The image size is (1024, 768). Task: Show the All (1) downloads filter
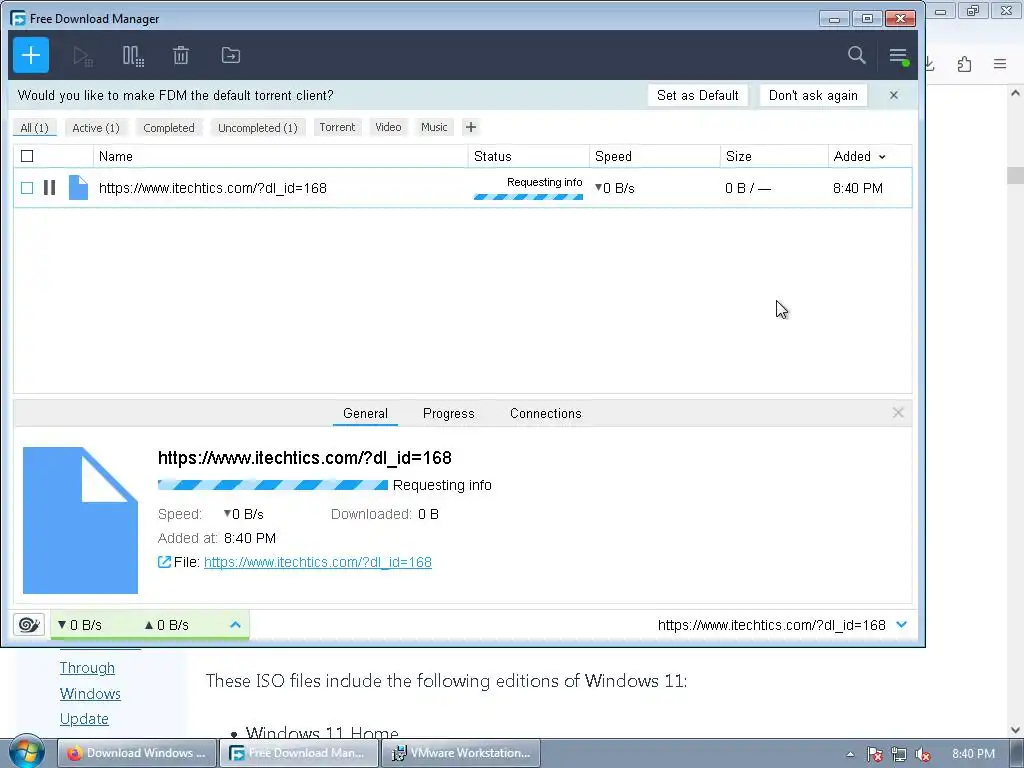point(35,127)
